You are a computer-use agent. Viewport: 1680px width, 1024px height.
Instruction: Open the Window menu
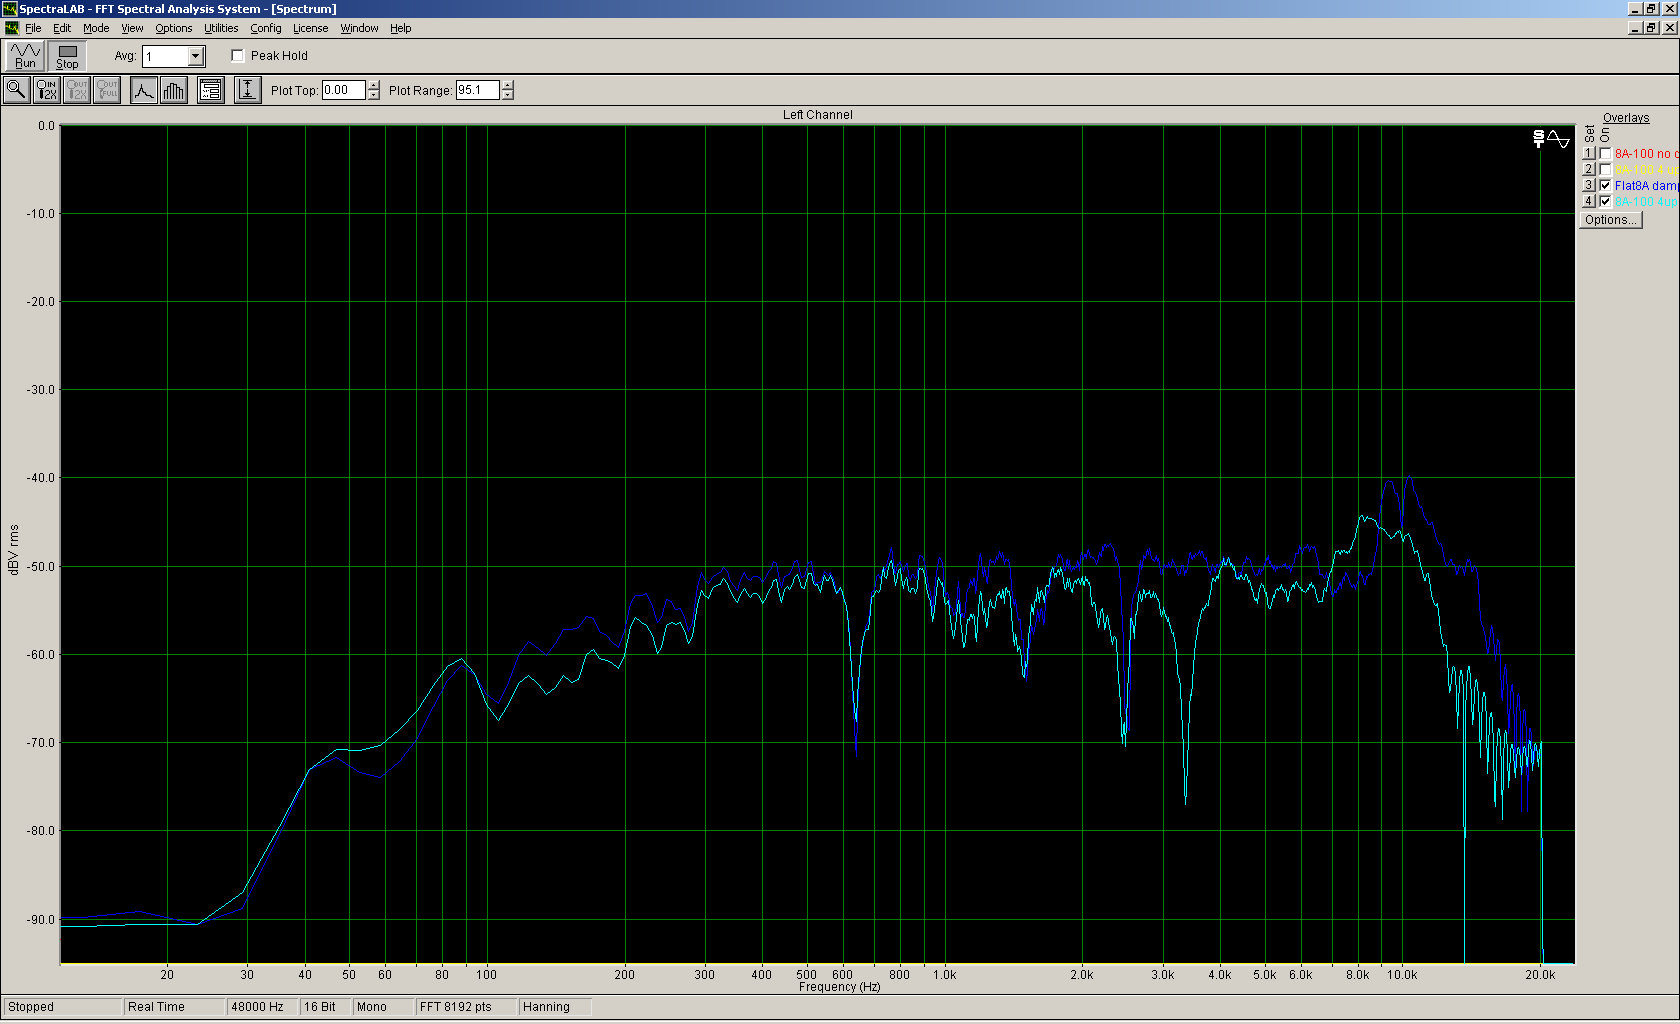tap(359, 28)
